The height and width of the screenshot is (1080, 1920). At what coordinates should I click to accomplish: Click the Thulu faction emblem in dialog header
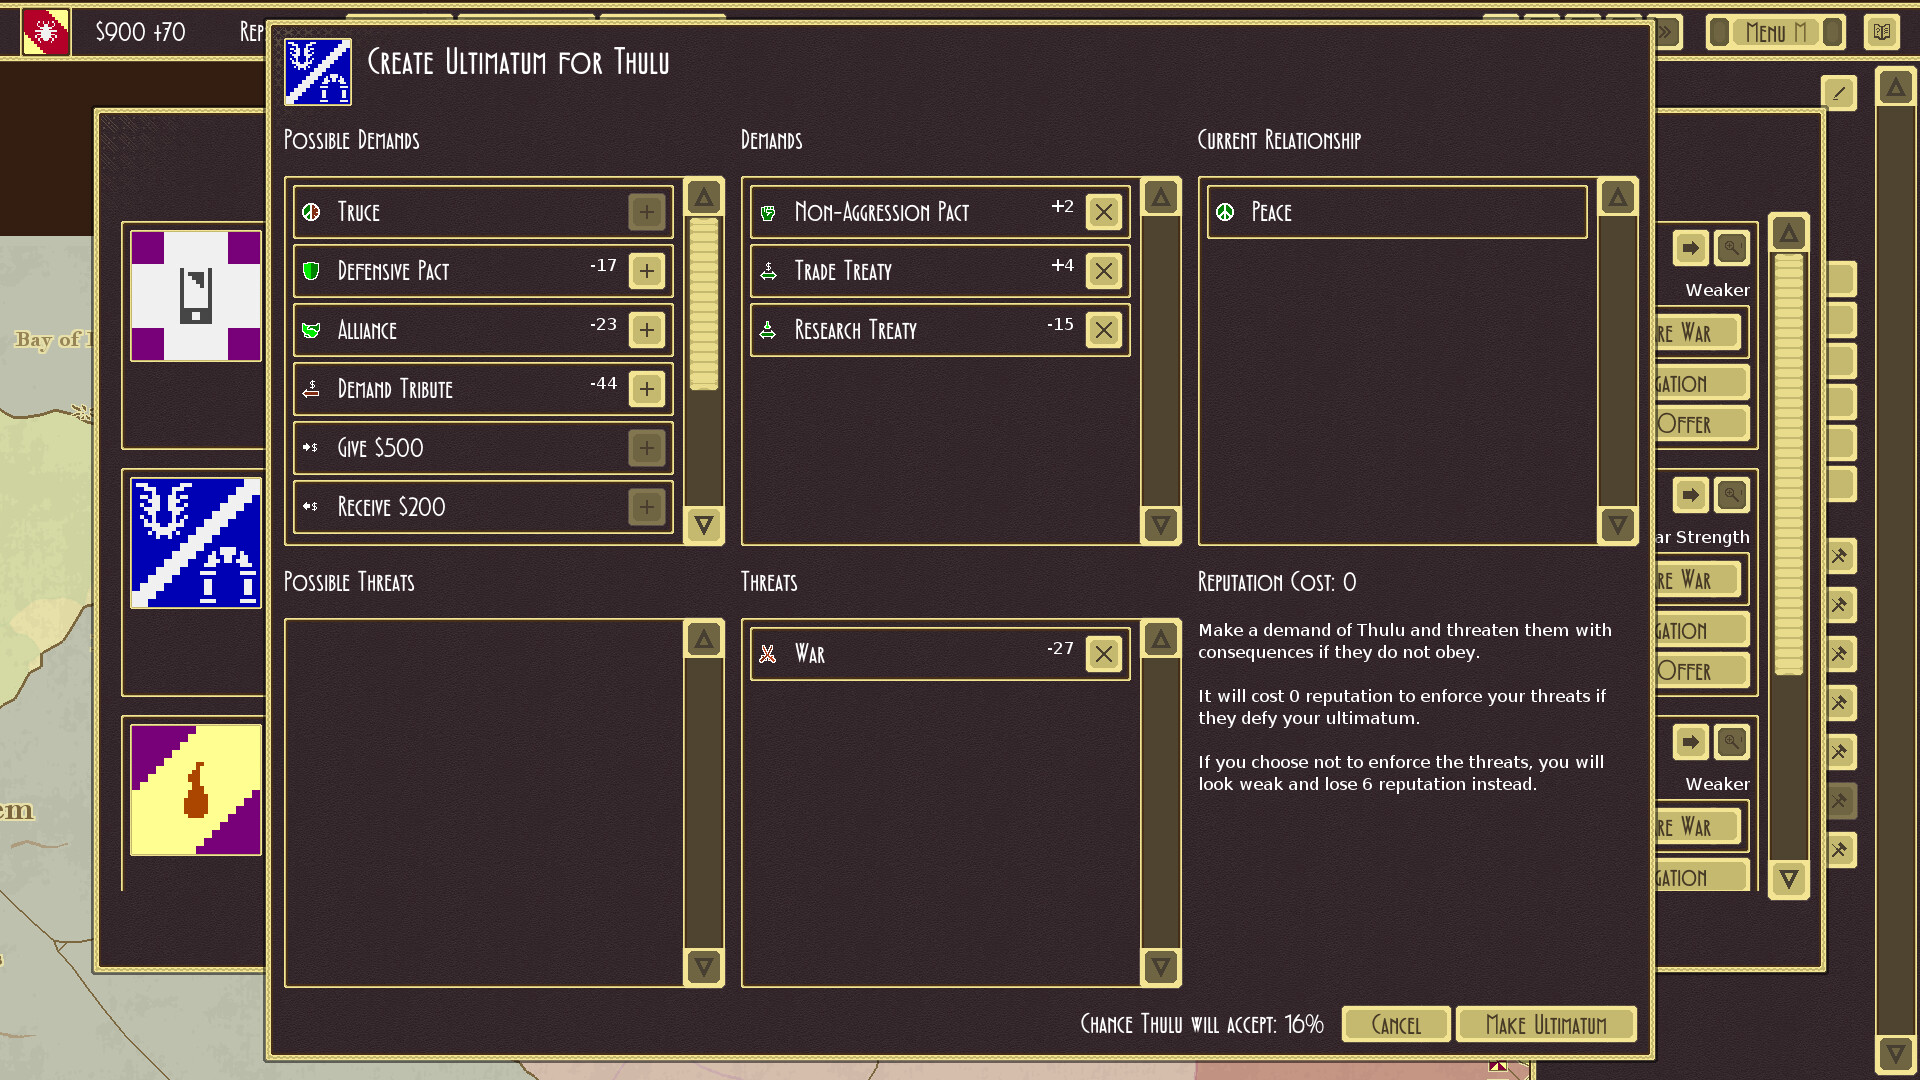coord(318,71)
